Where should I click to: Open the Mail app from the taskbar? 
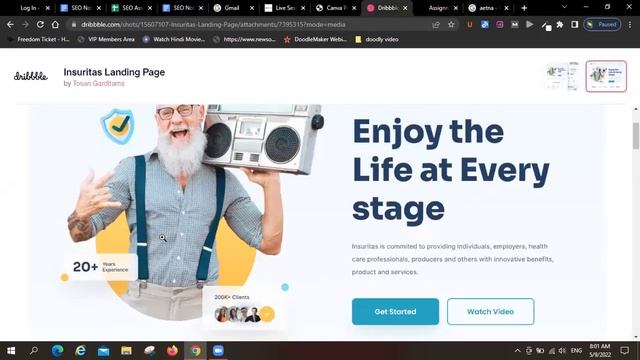pyautogui.click(x=103, y=351)
